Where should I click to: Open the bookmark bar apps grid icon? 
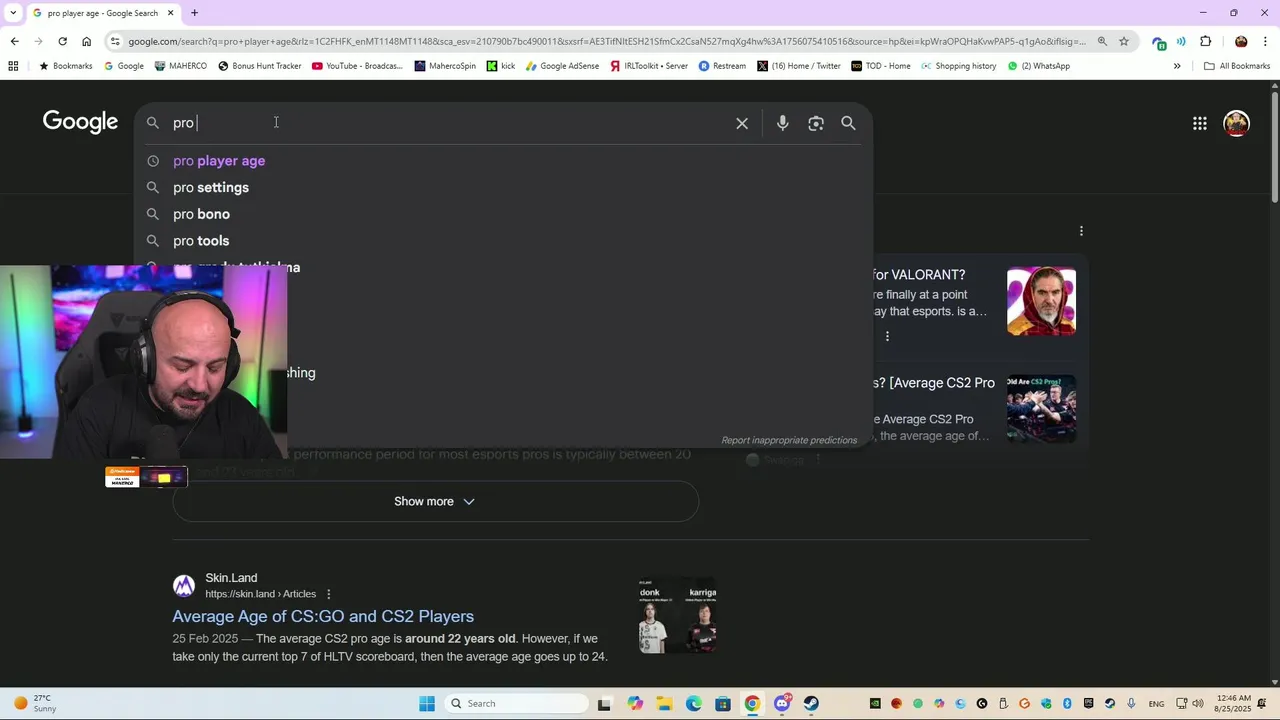[x=13, y=66]
